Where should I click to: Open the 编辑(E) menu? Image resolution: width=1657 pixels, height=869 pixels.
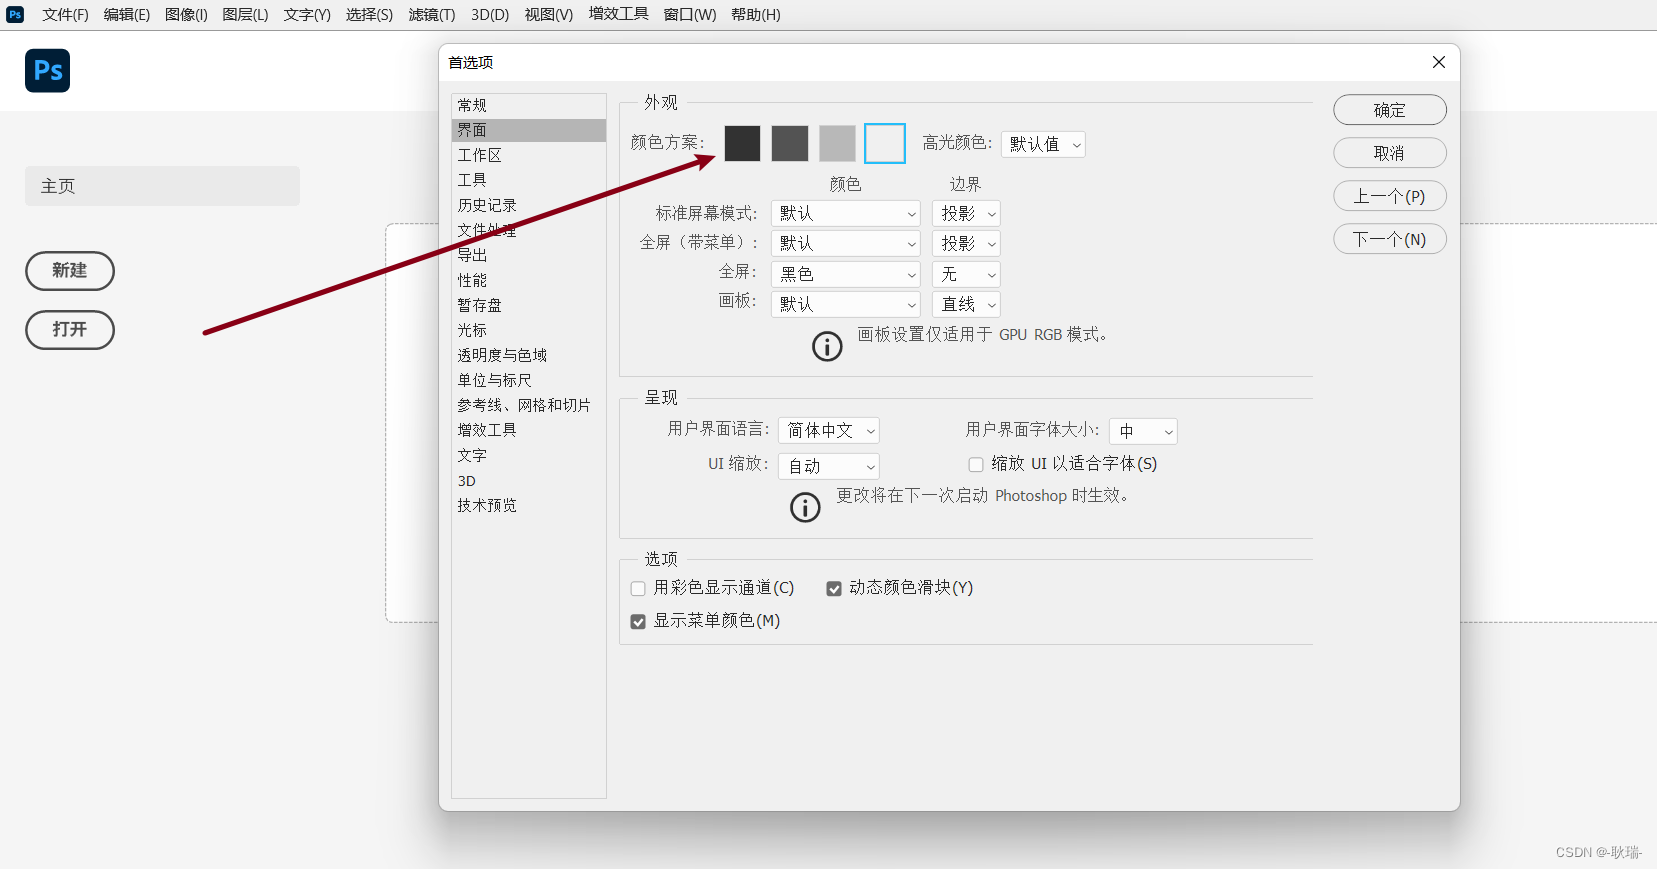click(x=127, y=14)
